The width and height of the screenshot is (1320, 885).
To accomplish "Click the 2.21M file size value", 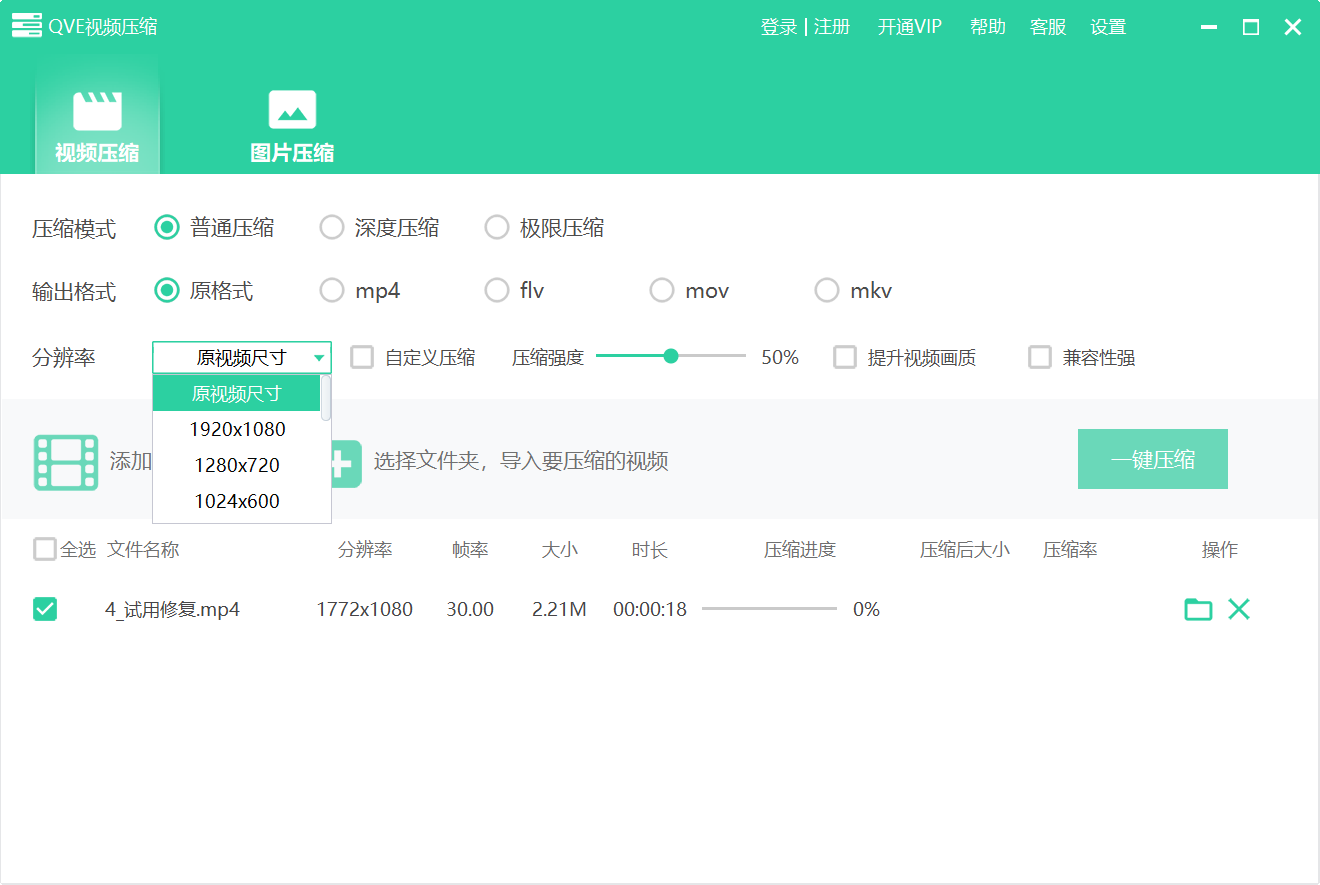I will [559, 609].
